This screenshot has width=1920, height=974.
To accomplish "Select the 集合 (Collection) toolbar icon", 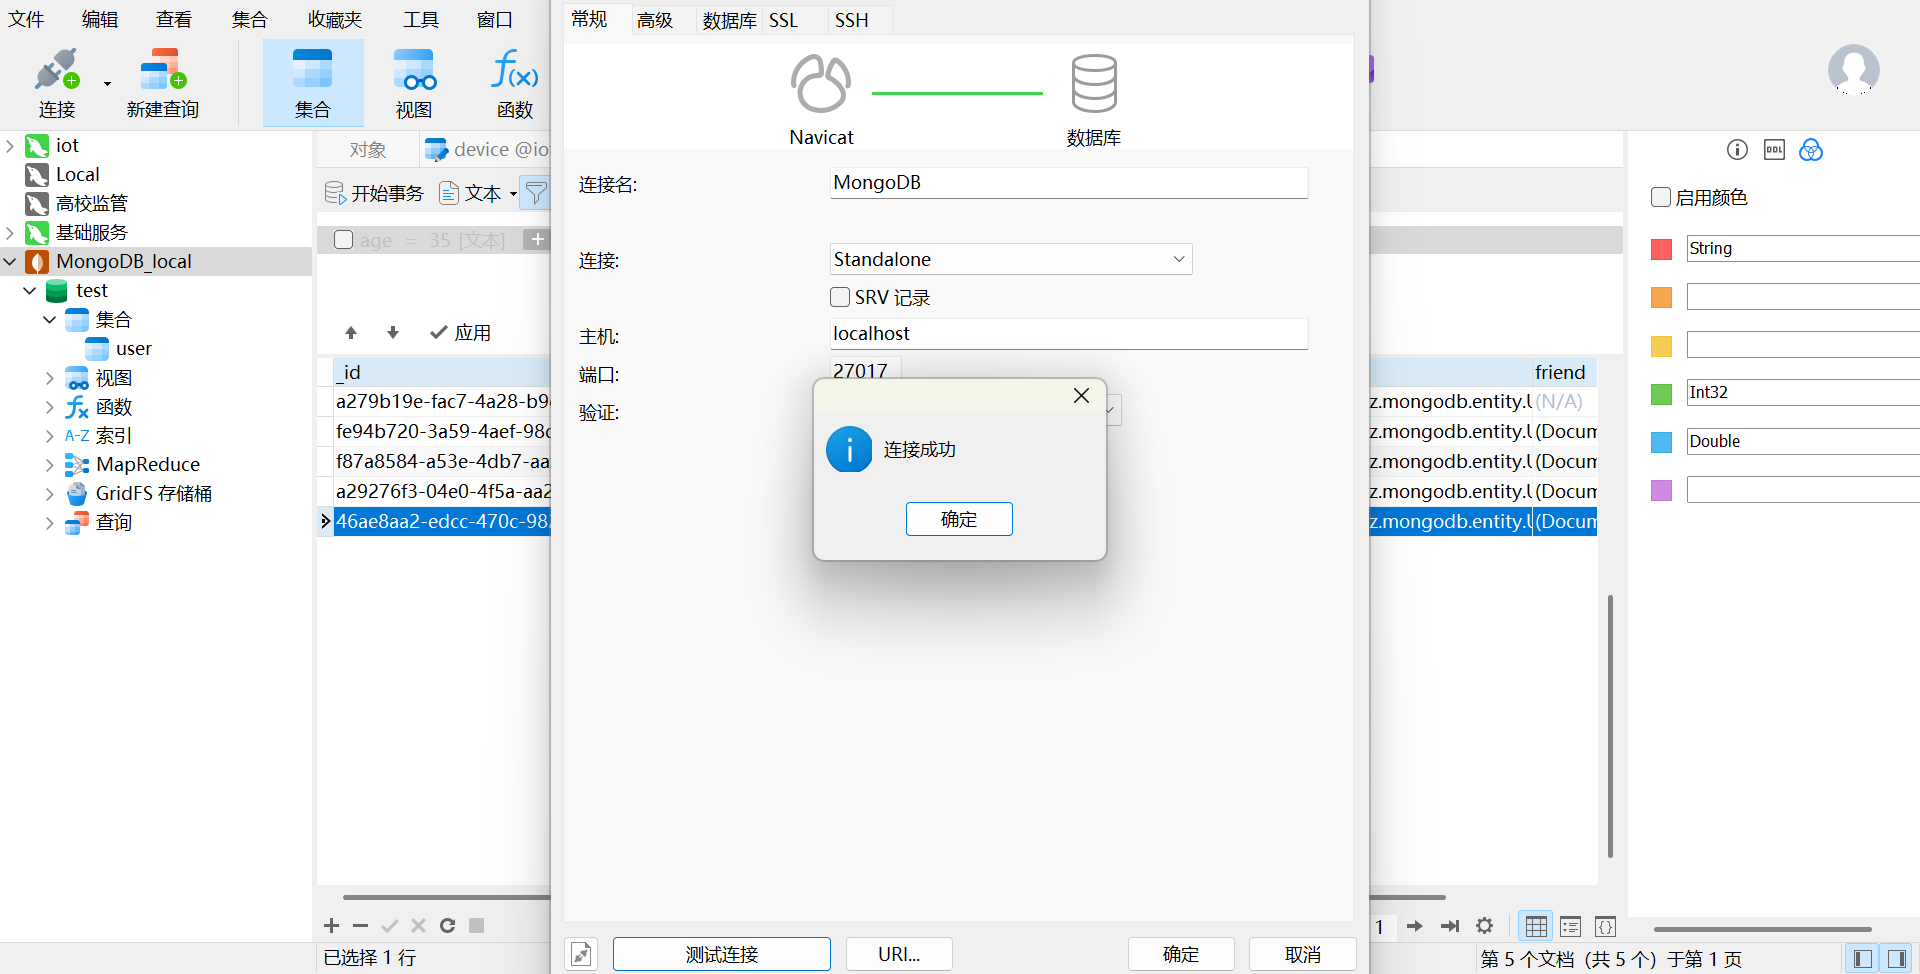I will coord(312,82).
